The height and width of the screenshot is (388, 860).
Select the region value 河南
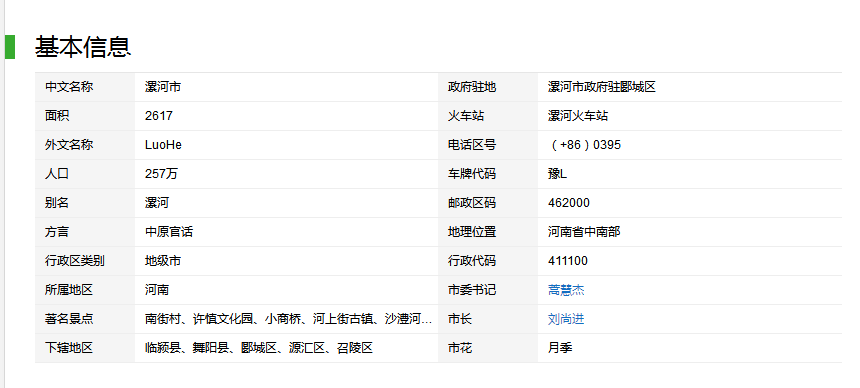(x=157, y=290)
